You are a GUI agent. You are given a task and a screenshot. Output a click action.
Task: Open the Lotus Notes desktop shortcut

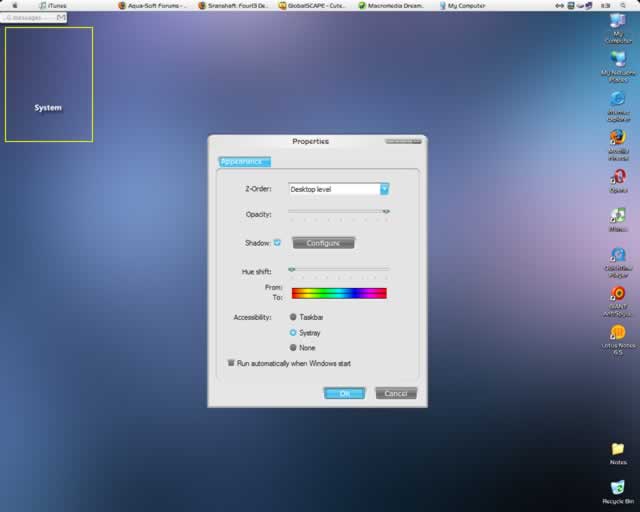click(618, 340)
